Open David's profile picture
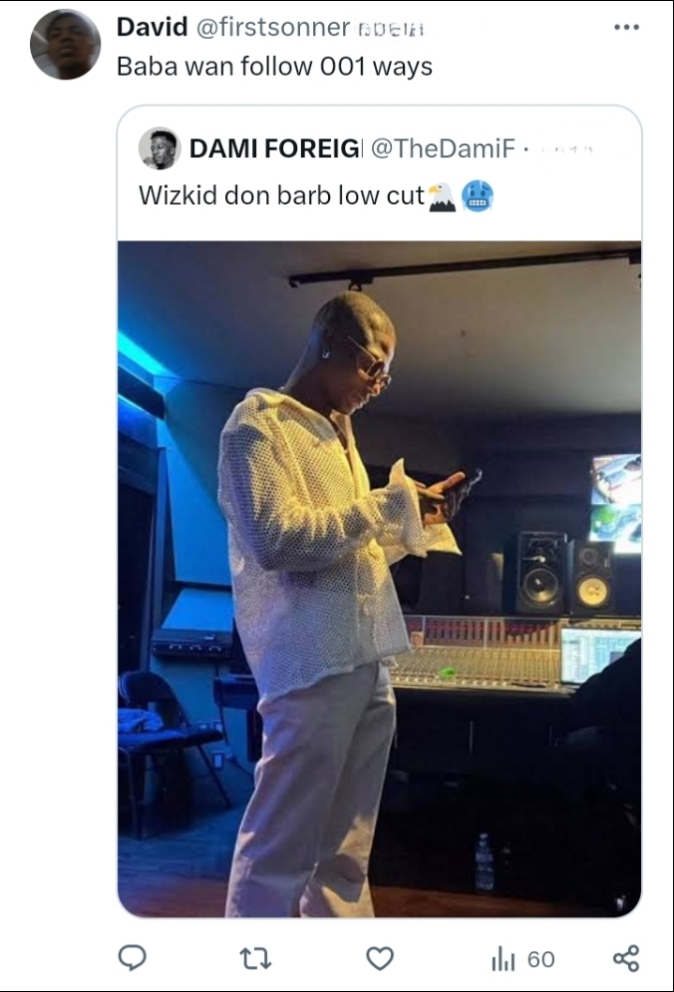 pyautogui.click(x=65, y=45)
